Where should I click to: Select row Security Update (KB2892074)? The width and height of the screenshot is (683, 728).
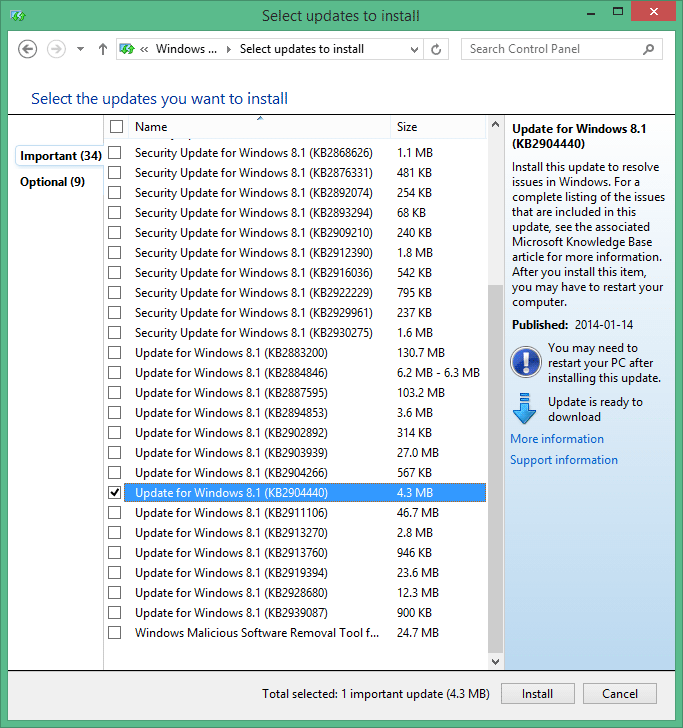click(x=305, y=193)
